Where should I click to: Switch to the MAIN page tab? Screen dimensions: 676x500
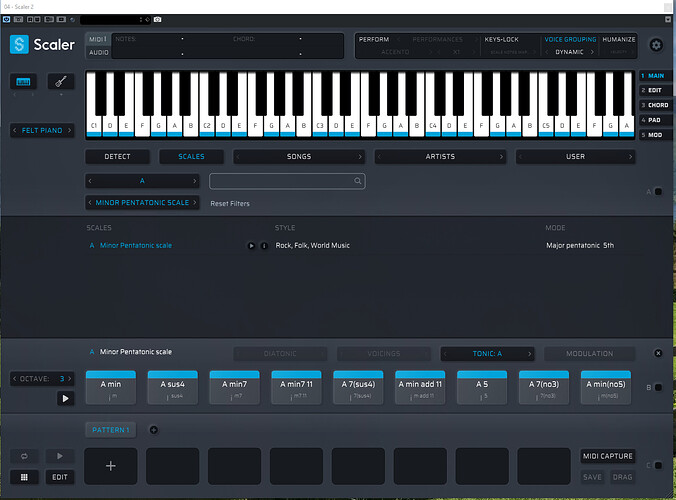click(x=655, y=76)
